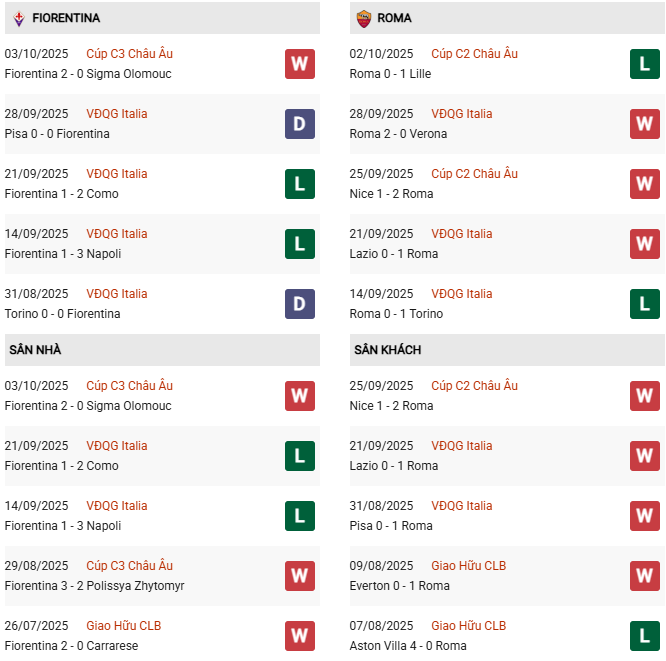Open Cúp C2 Châu Âu link for Roma-Lille

coord(474,54)
